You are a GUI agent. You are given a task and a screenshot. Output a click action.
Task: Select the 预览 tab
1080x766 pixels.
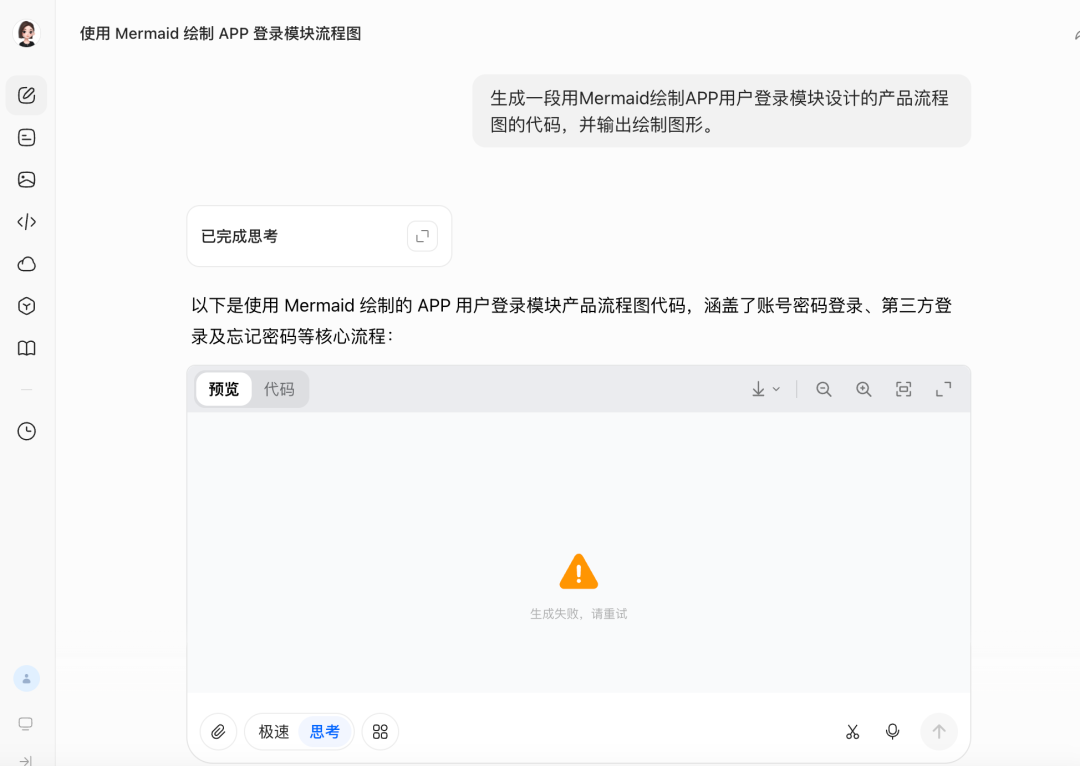224,389
